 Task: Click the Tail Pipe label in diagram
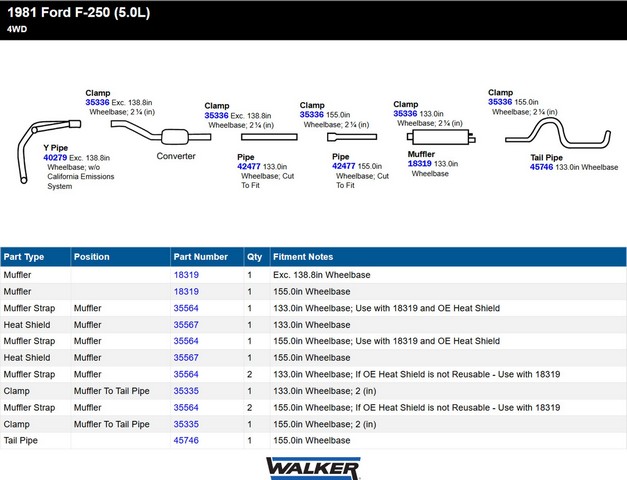pos(547,158)
